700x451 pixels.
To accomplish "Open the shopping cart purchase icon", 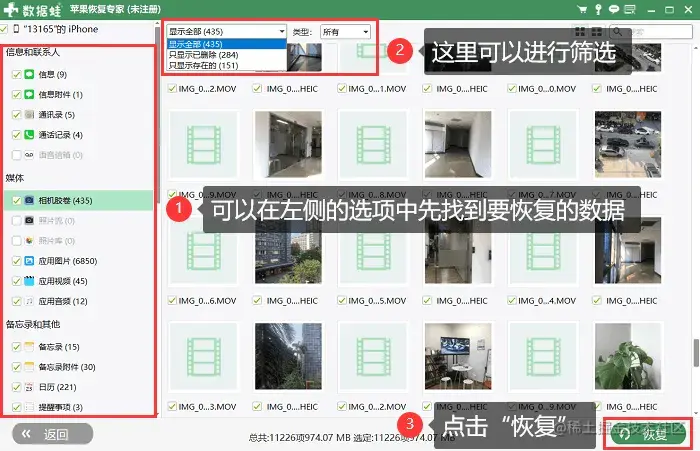I will coord(582,9).
